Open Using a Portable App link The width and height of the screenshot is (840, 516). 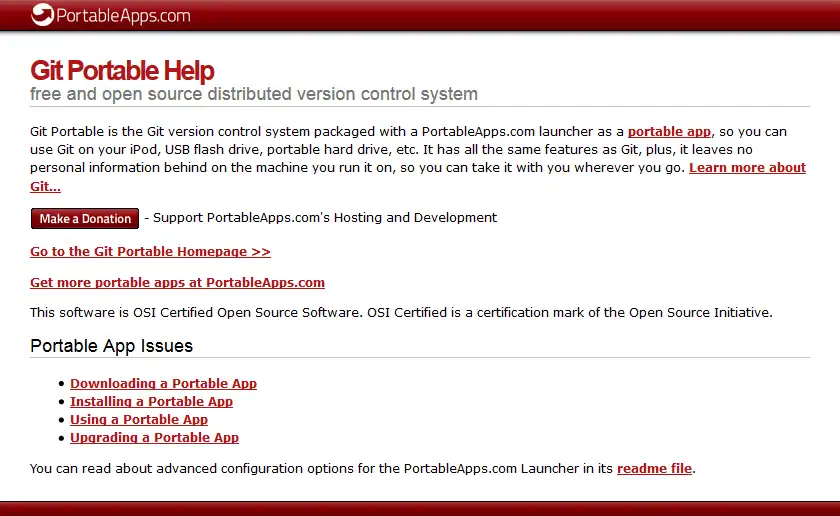(x=139, y=420)
